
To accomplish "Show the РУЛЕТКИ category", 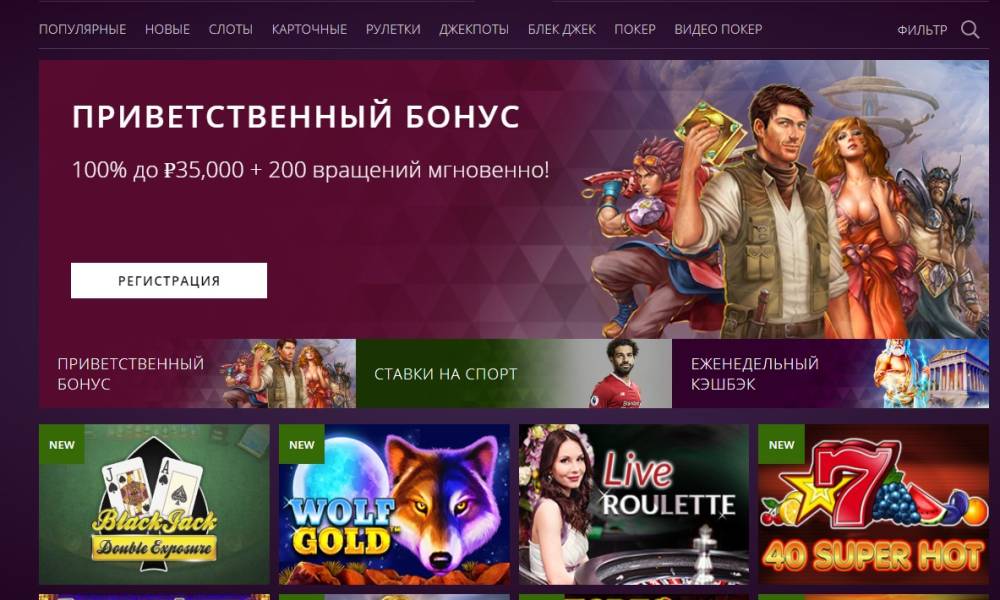I will click(393, 29).
